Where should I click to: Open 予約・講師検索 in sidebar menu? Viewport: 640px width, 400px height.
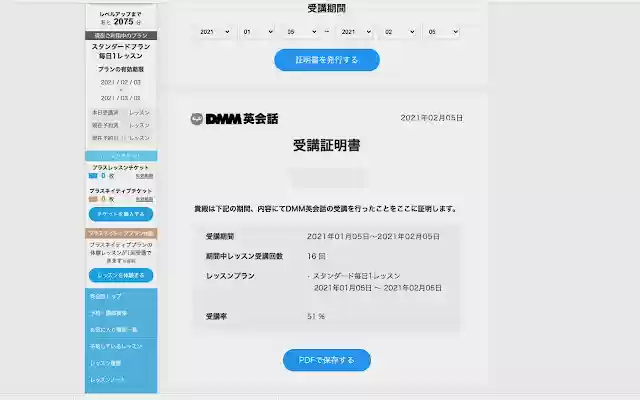click(x=121, y=313)
